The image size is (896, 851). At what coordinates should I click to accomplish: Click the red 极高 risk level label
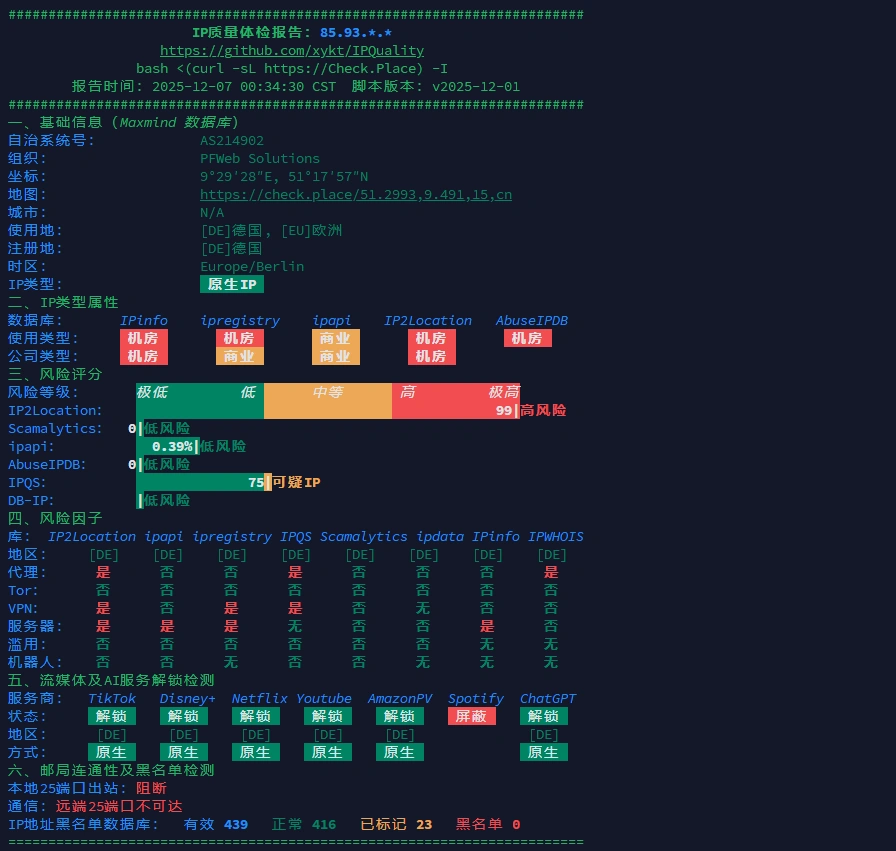[x=503, y=393]
